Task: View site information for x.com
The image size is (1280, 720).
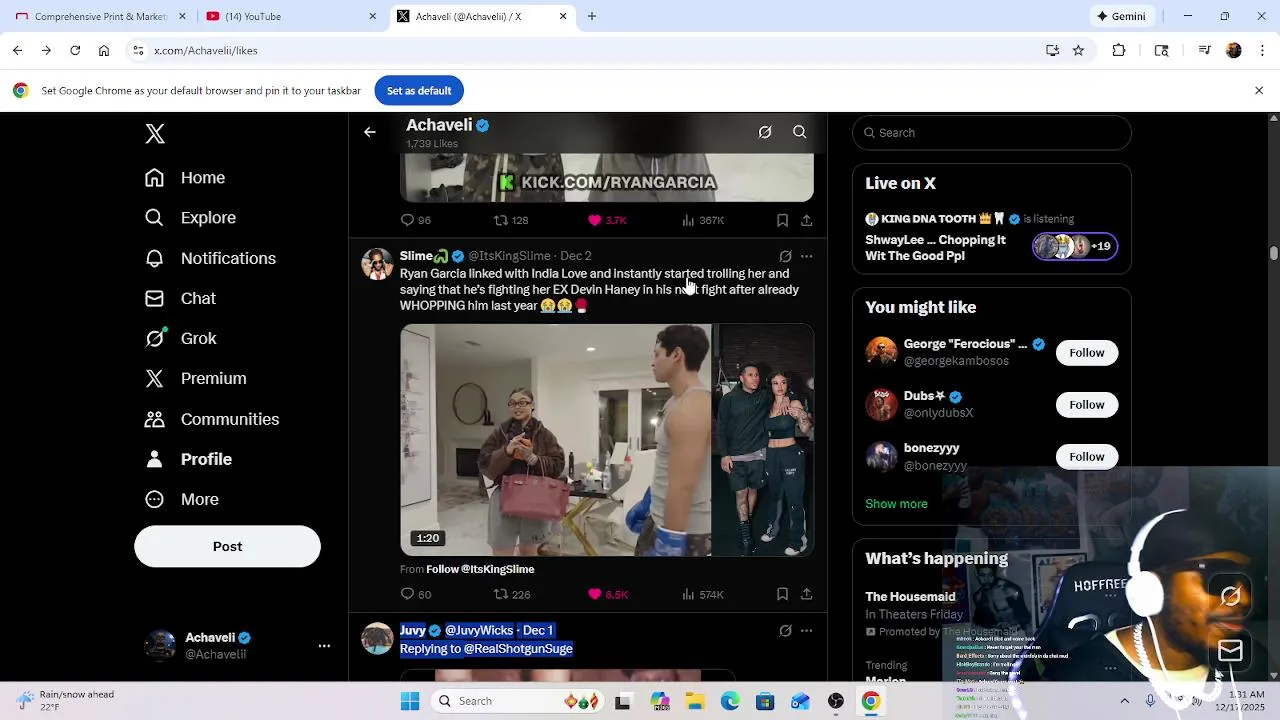Action: click(138, 50)
